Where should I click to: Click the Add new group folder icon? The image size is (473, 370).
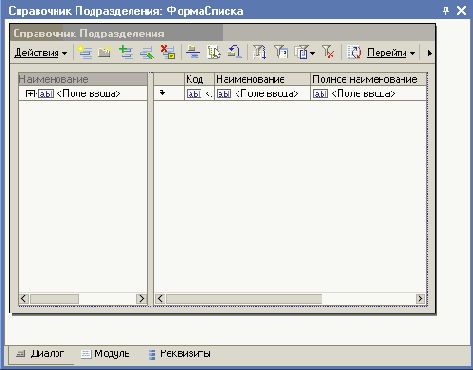pos(105,52)
